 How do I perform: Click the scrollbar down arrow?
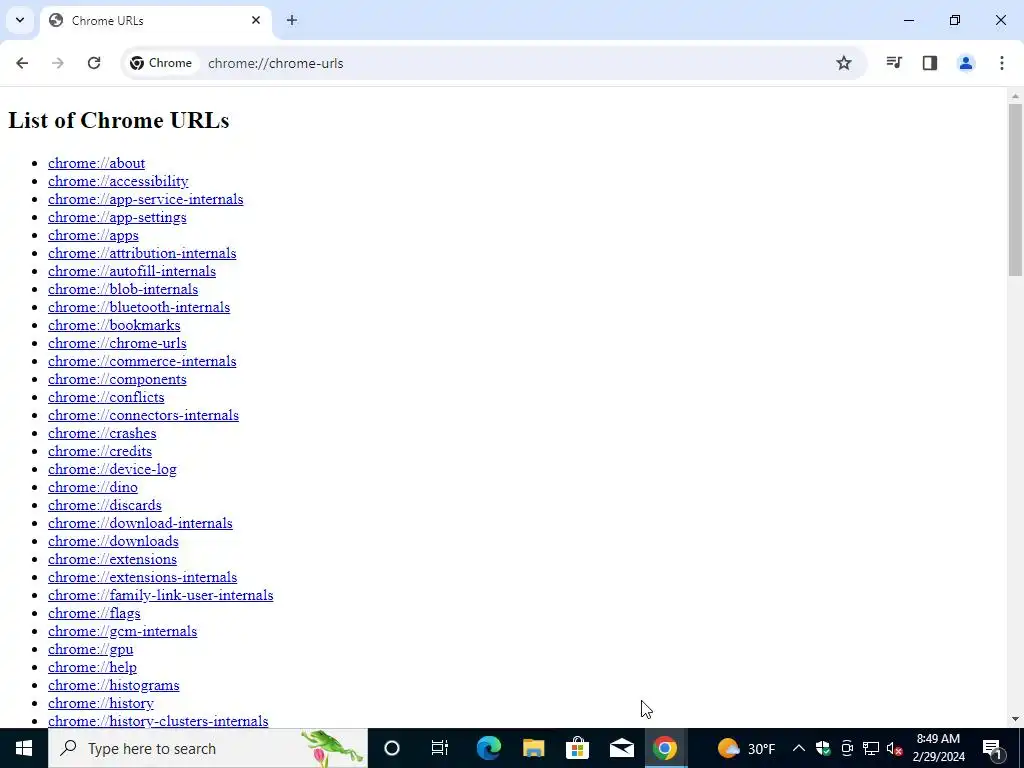[1015, 719]
